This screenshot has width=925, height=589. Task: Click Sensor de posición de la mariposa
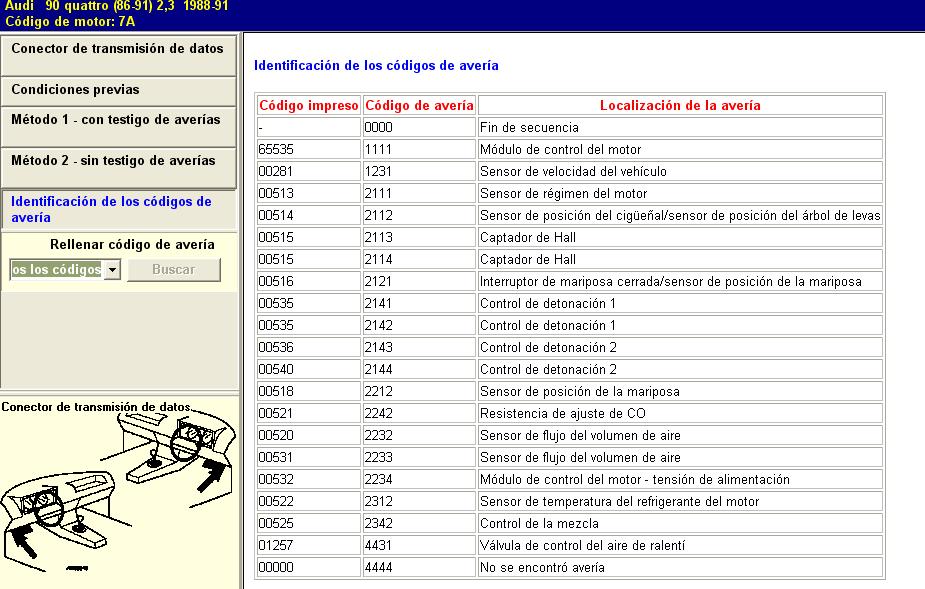(x=580, y=391)
